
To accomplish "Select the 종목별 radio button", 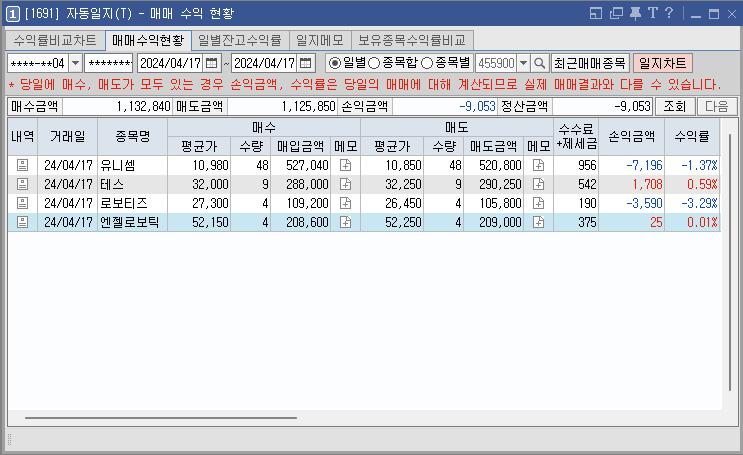I will [x=426, y=63].
